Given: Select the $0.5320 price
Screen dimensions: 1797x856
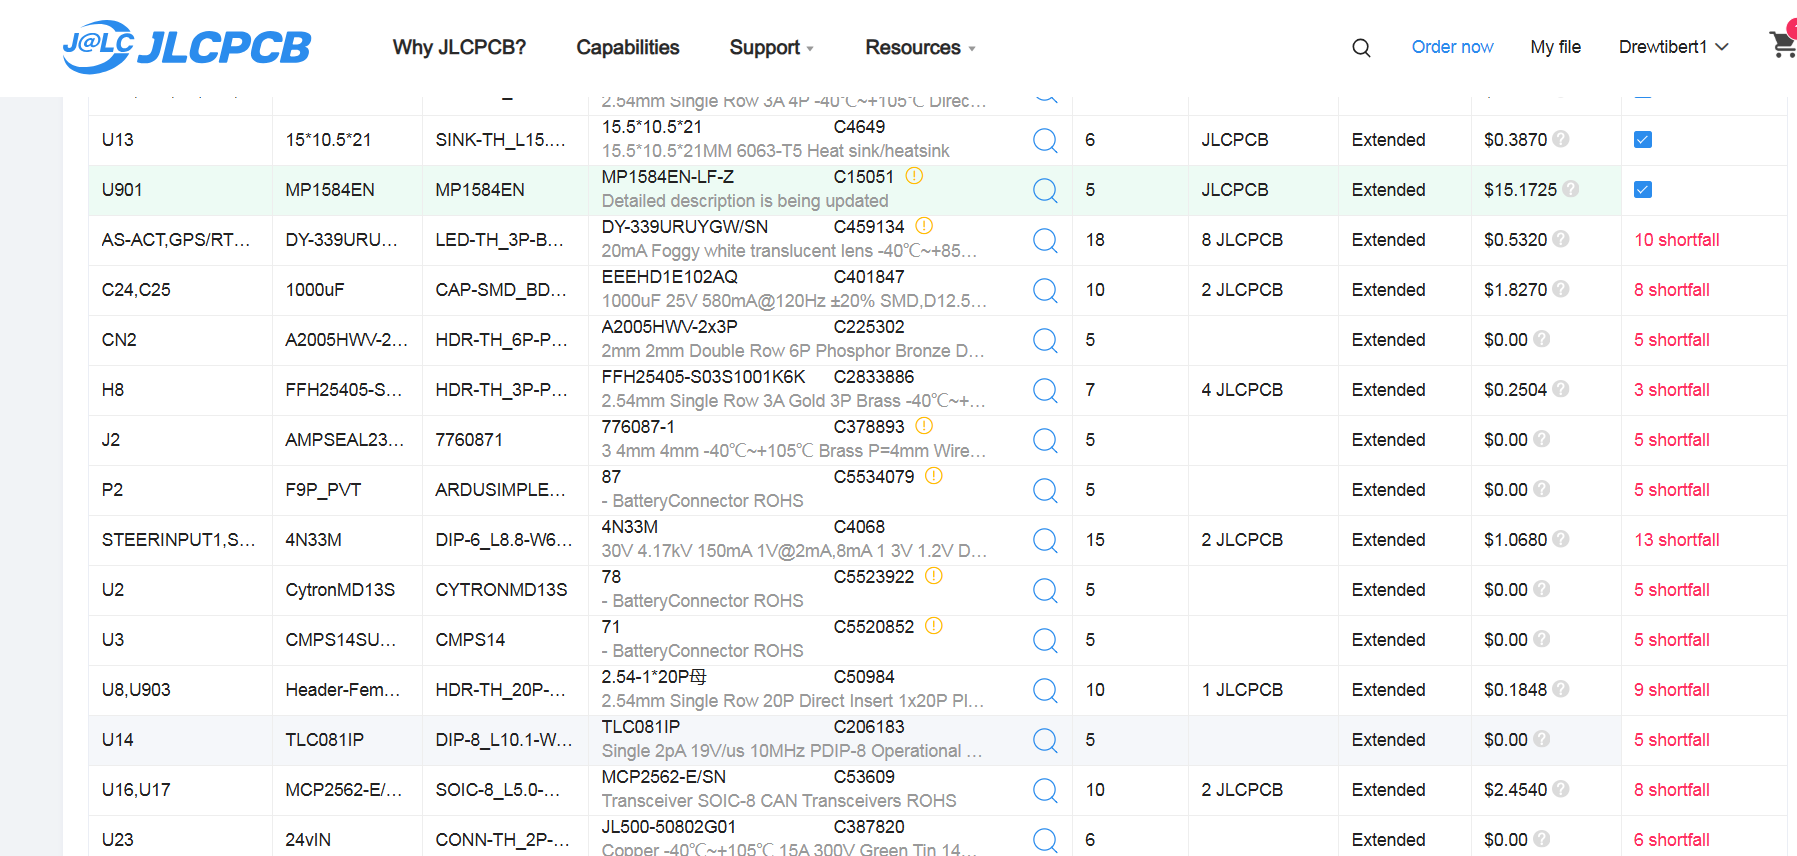Looking at the screenshot, I should [1515, 240].
